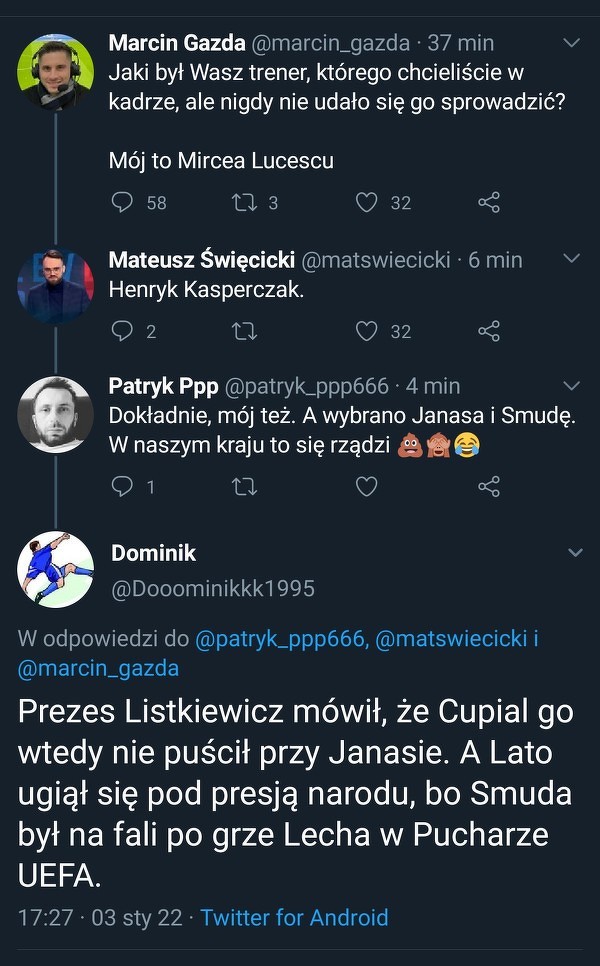This screenshot has height=966, width=600.
Task: Open the @patryk_ppp666 mention link
Action: tap(279, 639)
